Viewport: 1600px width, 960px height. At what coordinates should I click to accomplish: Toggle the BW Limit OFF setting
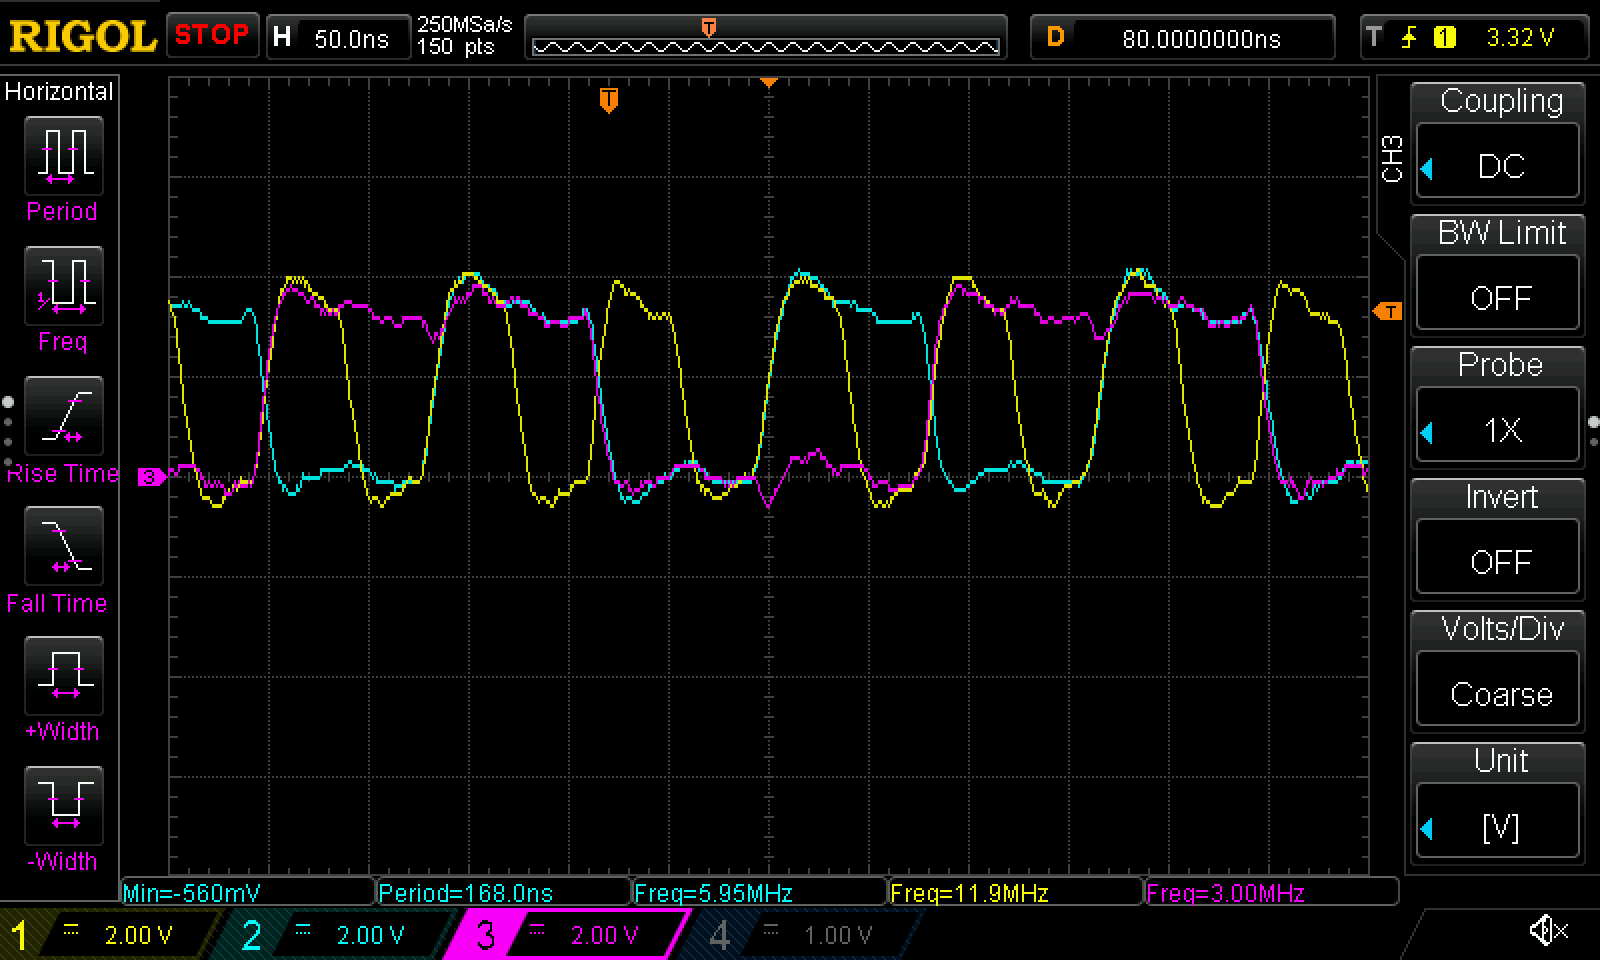coord(1499,297)
